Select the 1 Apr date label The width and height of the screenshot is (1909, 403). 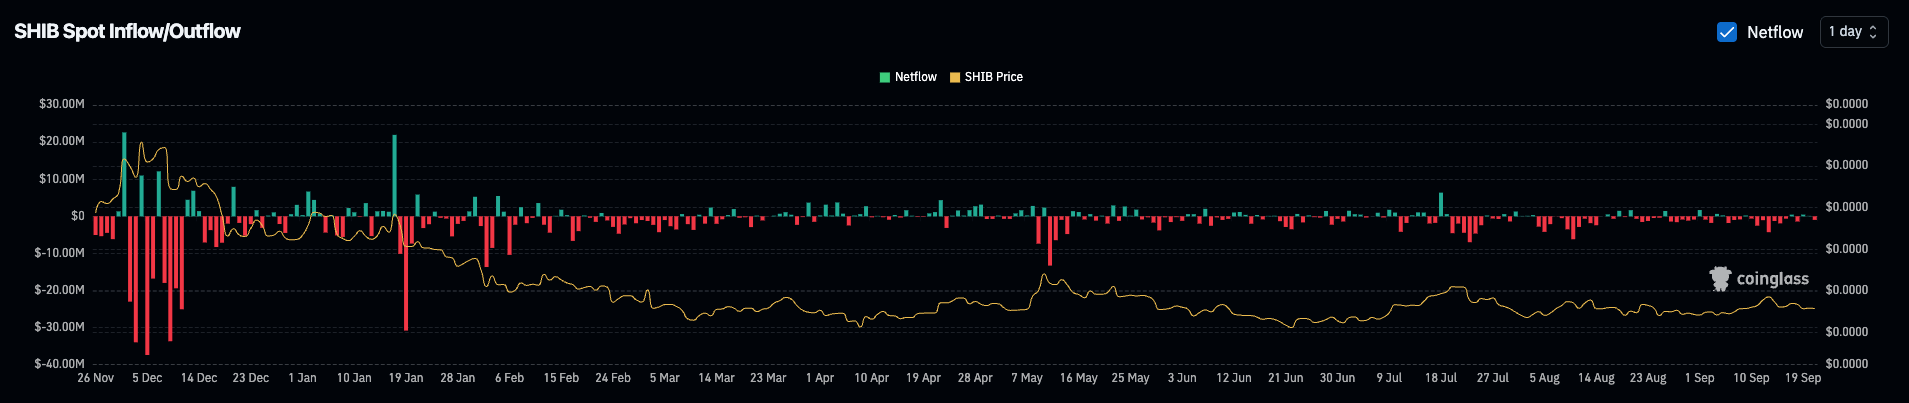(x=820, y=378)
